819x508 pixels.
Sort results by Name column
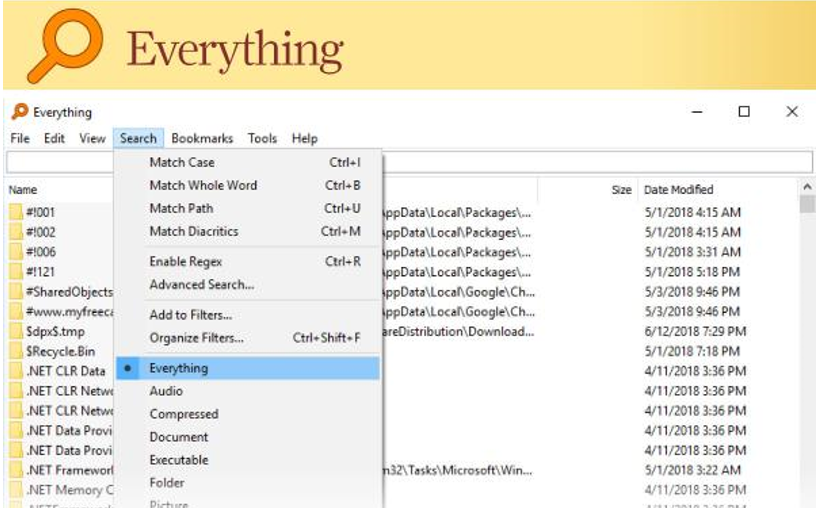[x=23, y=190]
